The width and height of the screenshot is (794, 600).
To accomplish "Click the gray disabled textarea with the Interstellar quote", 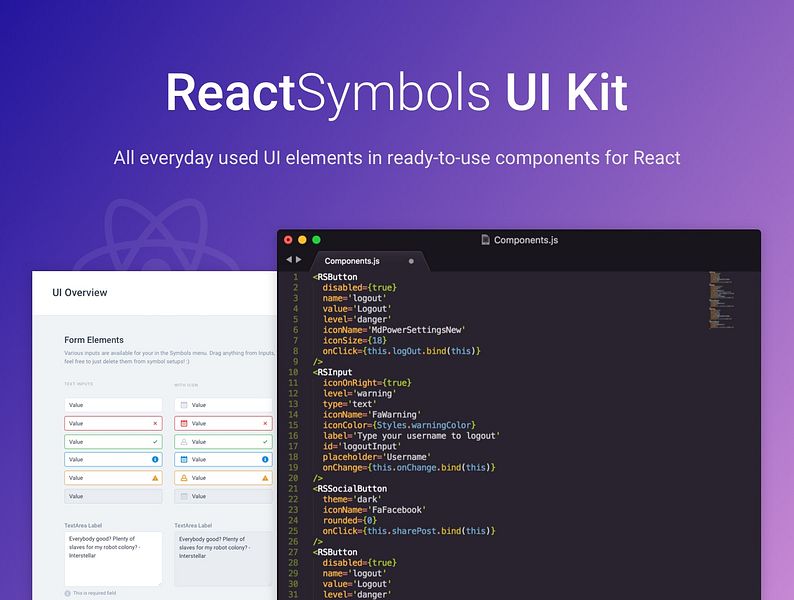I will (x=223, y=559).
